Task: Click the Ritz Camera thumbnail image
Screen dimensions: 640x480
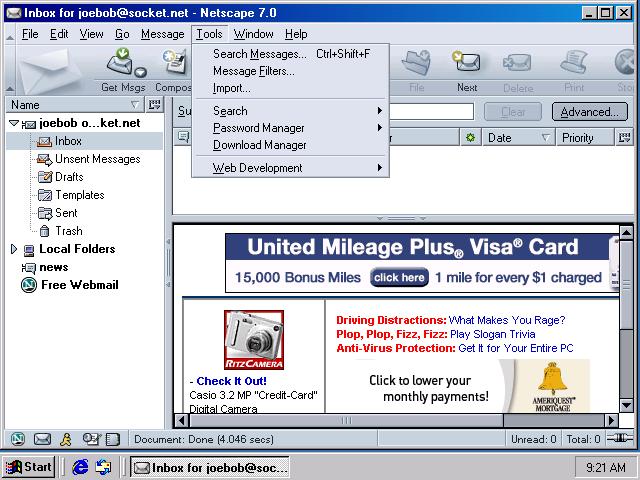Action: coord(254,340)
